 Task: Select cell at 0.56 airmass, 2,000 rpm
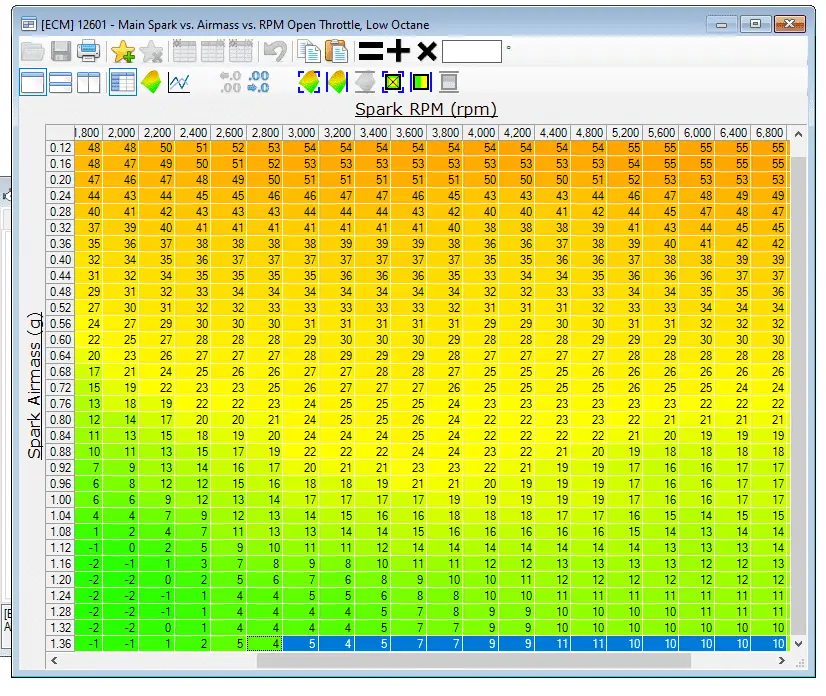pos(121,324)
